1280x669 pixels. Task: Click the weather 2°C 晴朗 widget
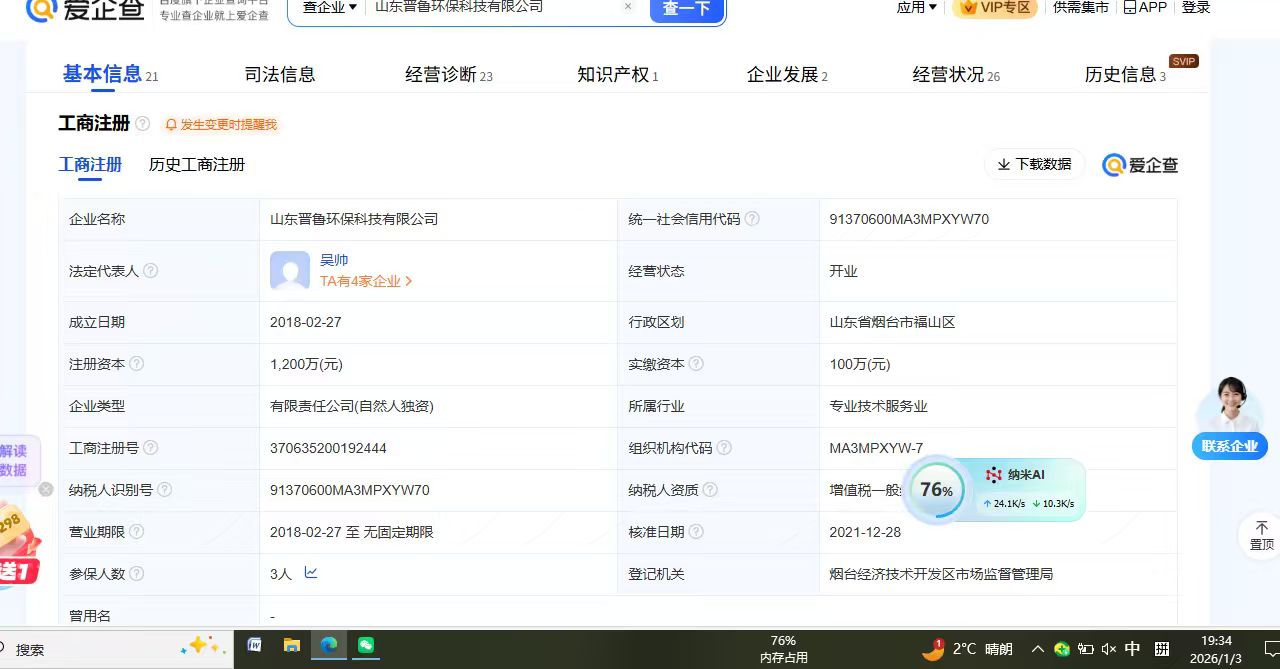point(967,649)
